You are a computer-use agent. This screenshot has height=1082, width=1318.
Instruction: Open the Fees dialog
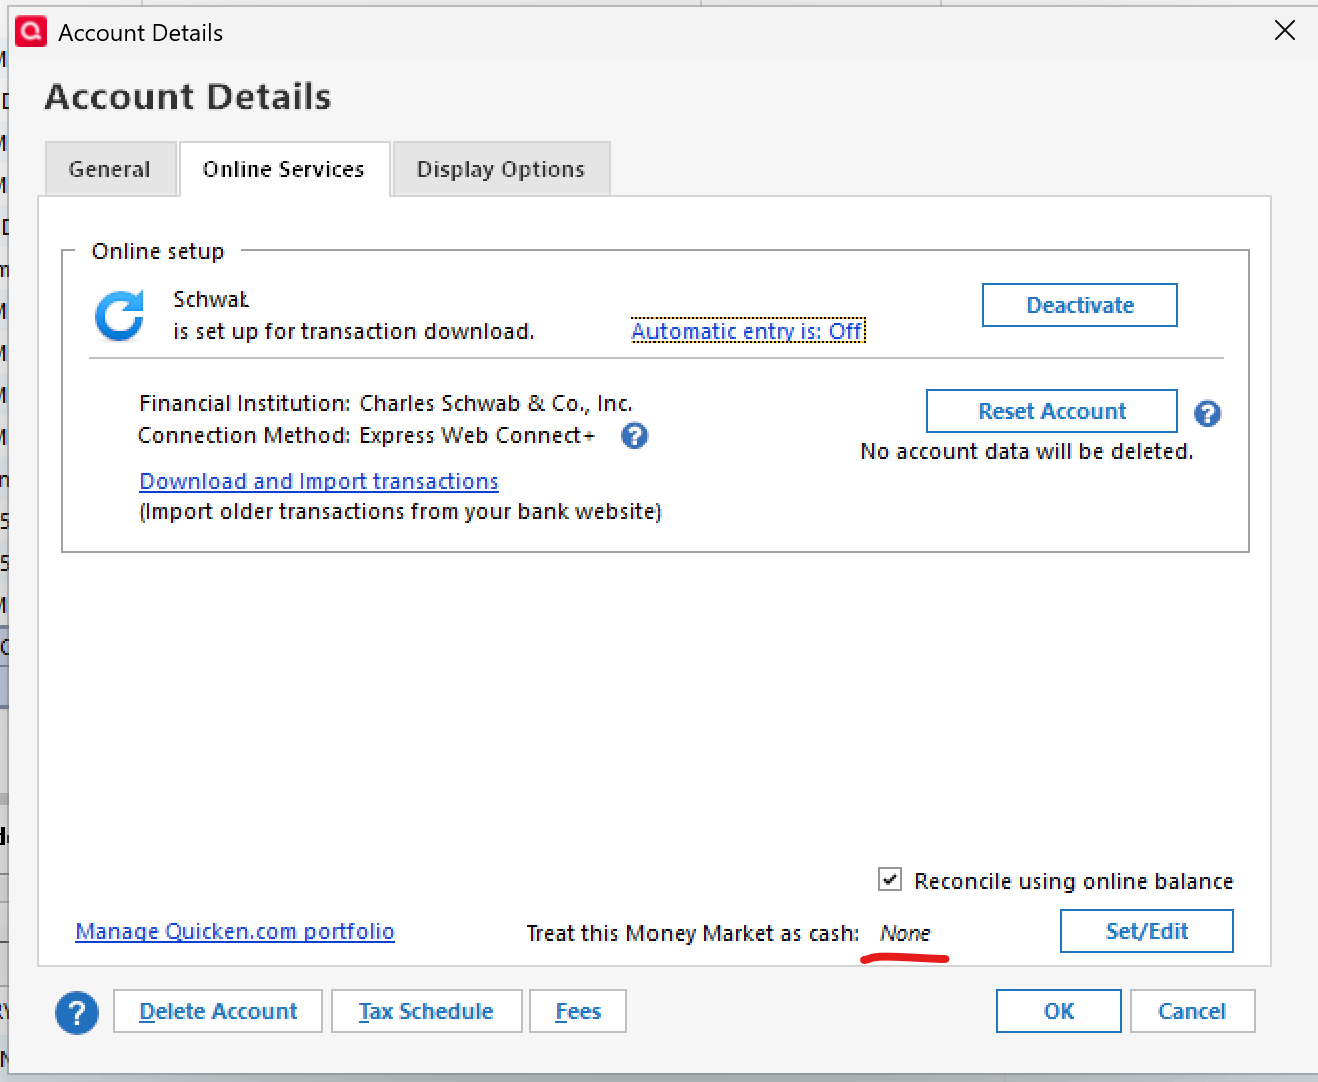[578, 1011]
